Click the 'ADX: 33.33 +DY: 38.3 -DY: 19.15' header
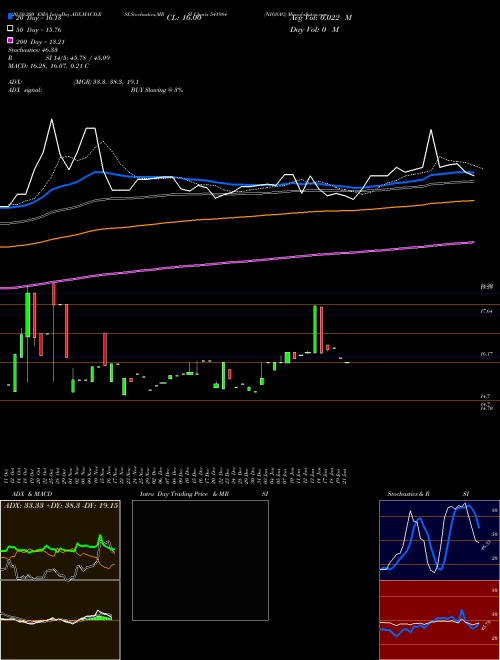 tap(61, 505)
